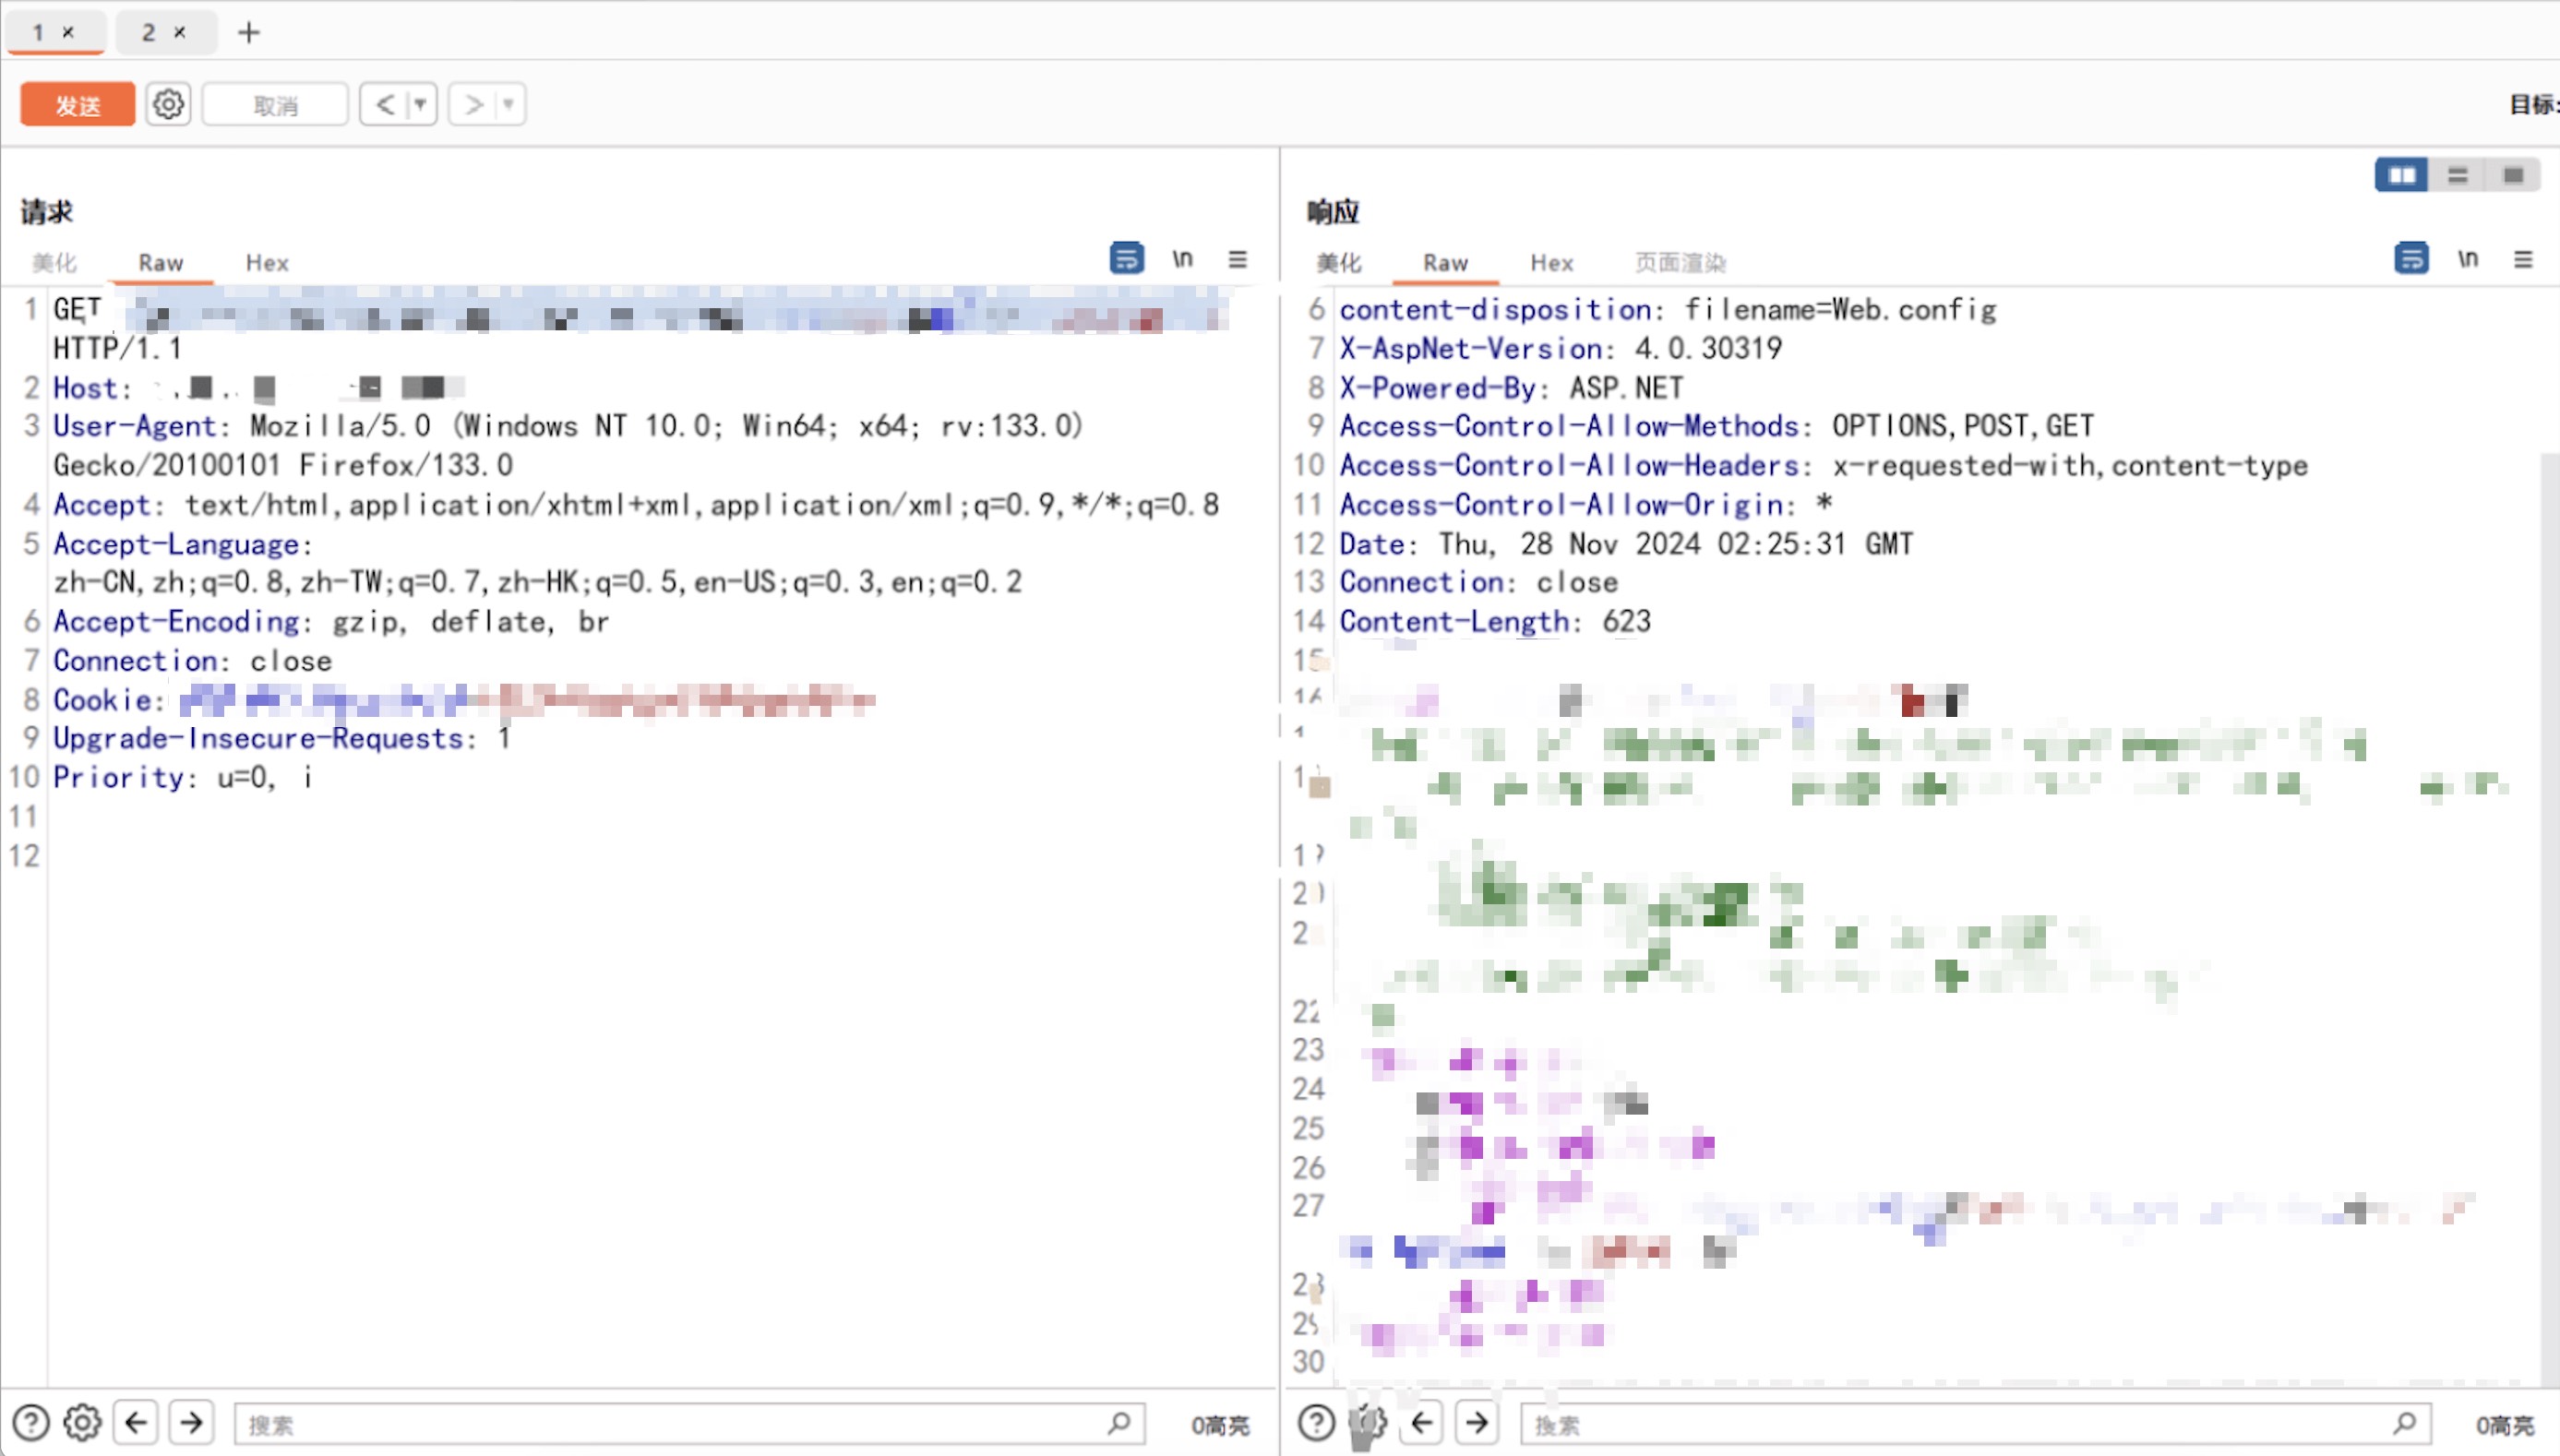Open help icon in request search bar
This screenshot has height=1456, width=2560.
point(31,1422)
